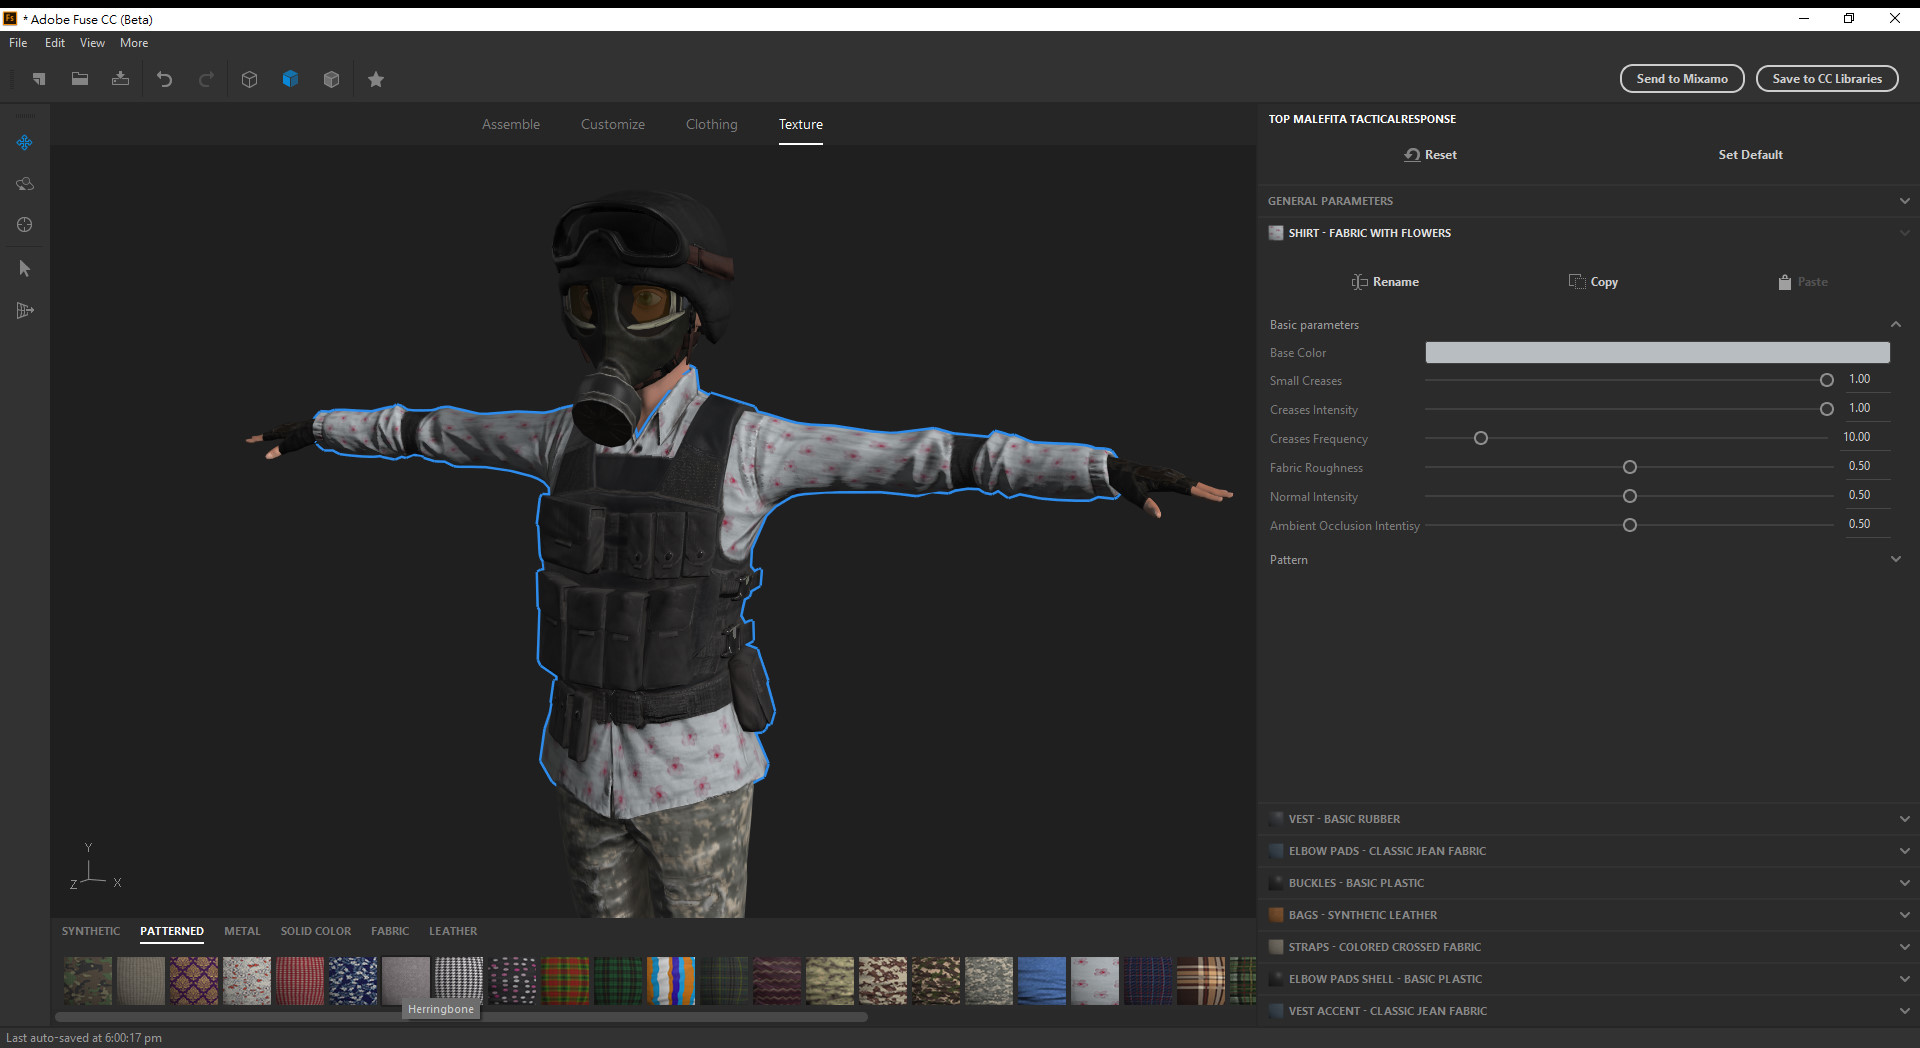This screenshot has width=1920, height=1048.
Task: Expand the Pattern group
Action: coord(1895,560)
